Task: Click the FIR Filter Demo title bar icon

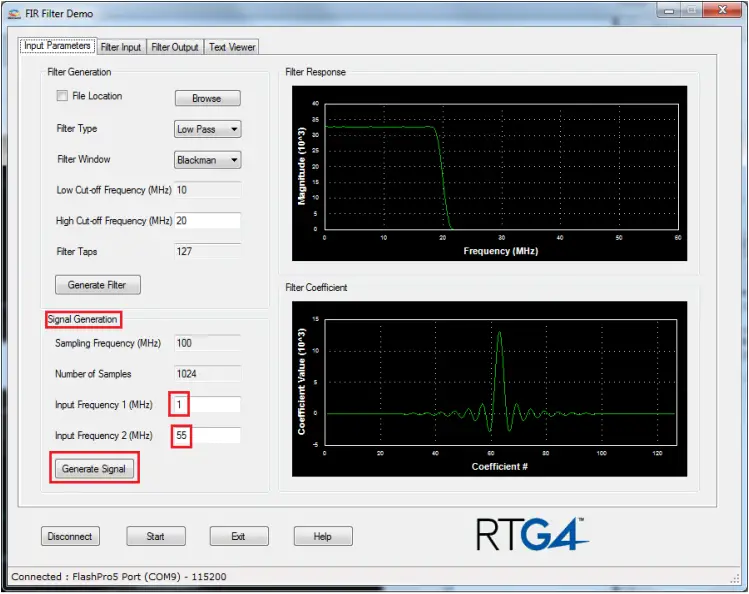Action: coord(15,14)
